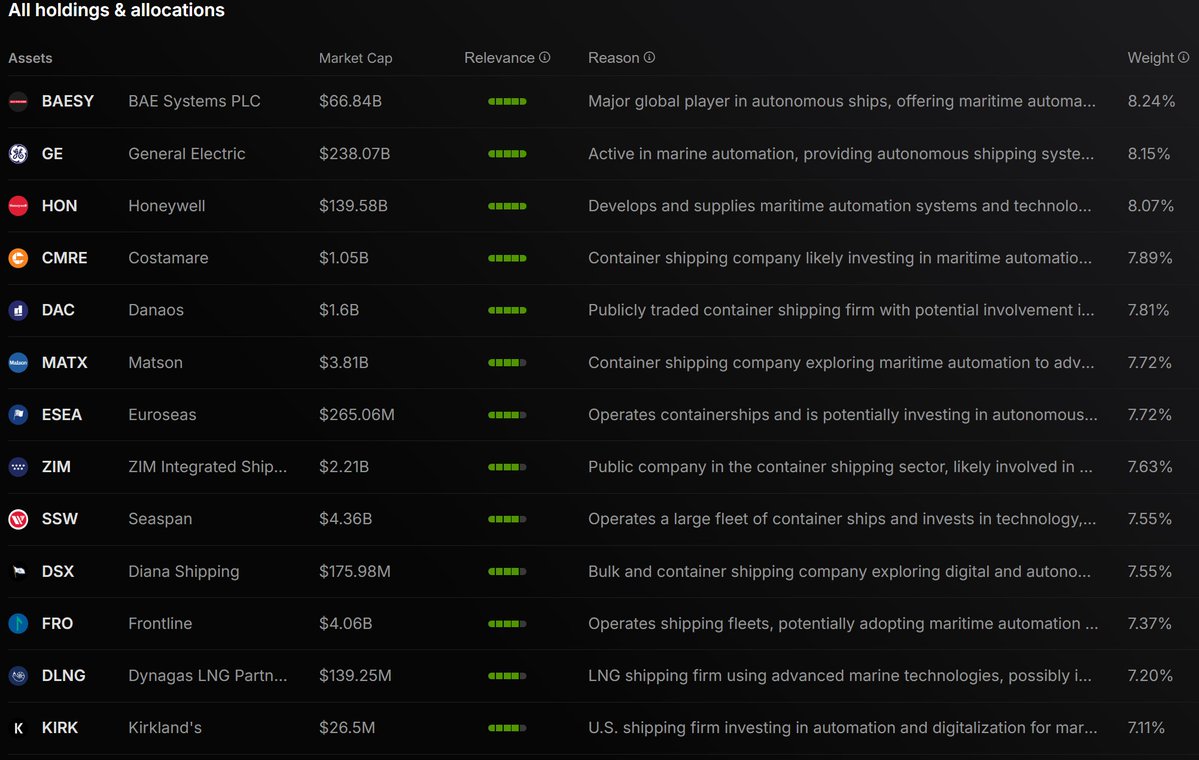Click the GE relevance bar indicator
1199x760 pixels.
[x=507, y=154]
